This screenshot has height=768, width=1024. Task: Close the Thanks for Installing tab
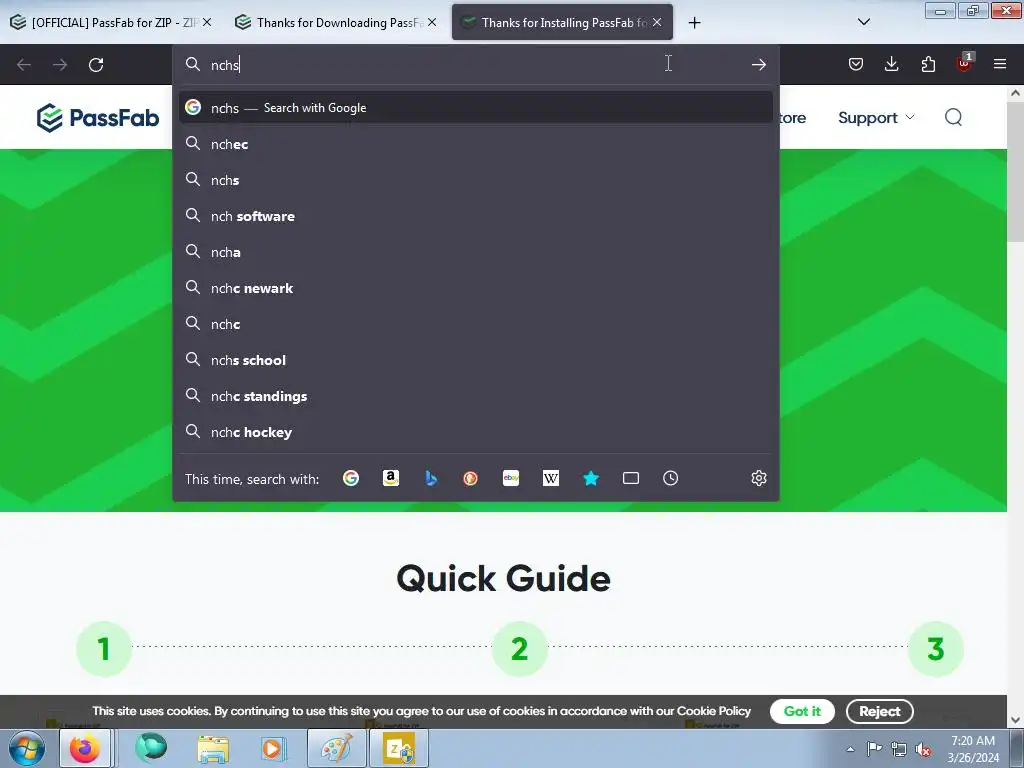click(657, 22)
